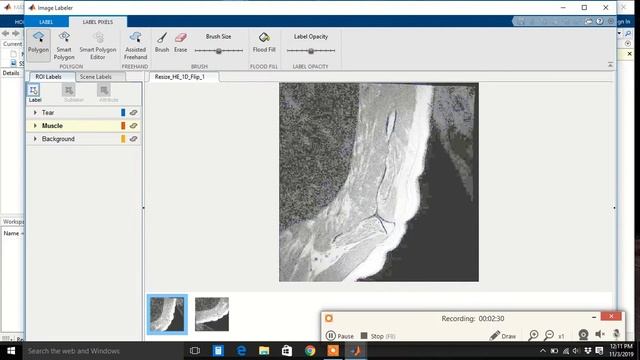Toggle visibility of the Muscle label
The height and width of the screenshot is (360, 640).
click(x=133, y=126)
